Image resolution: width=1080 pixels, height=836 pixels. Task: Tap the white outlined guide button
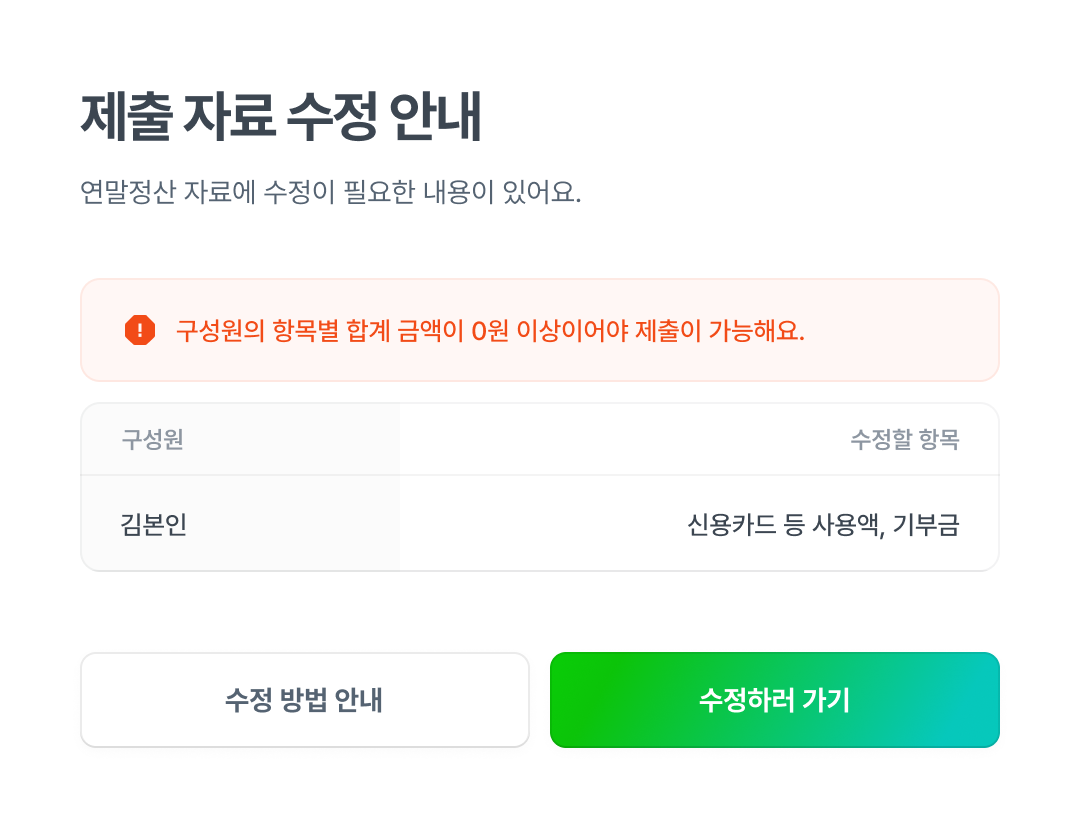coord(304,700)
